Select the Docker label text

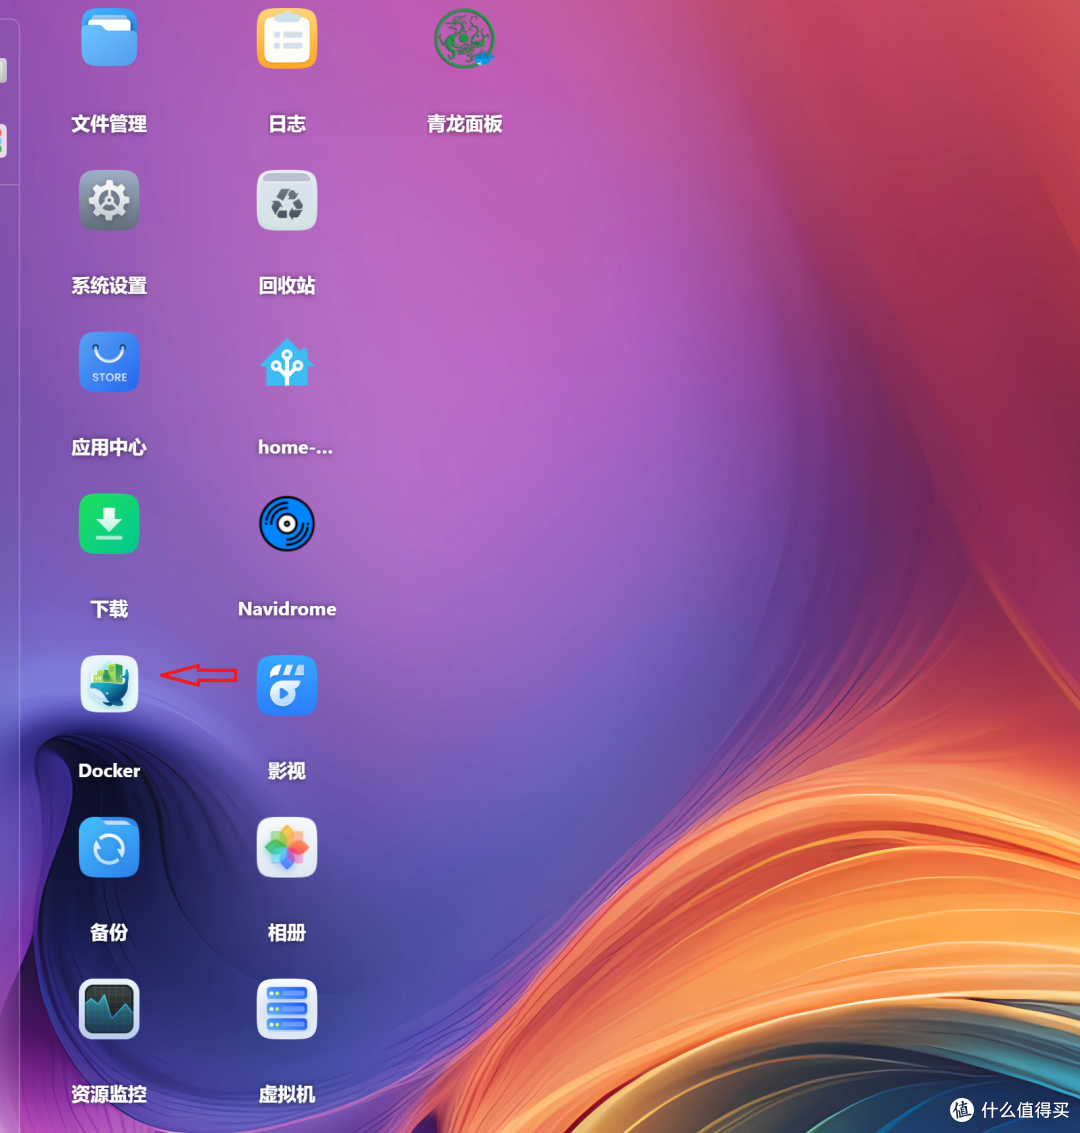click(x=109, y=770)
